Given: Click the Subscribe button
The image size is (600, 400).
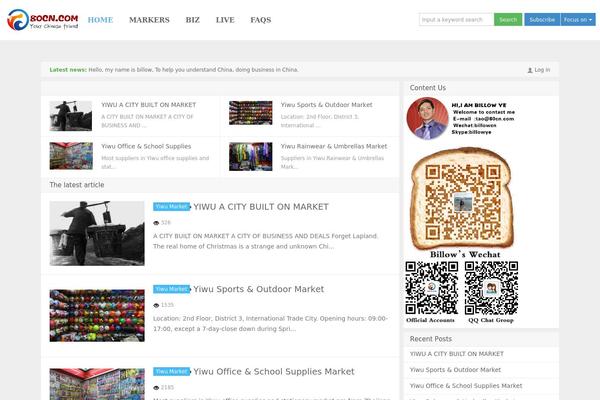Looking at the screenshot, I should click(x=542, y=20).
